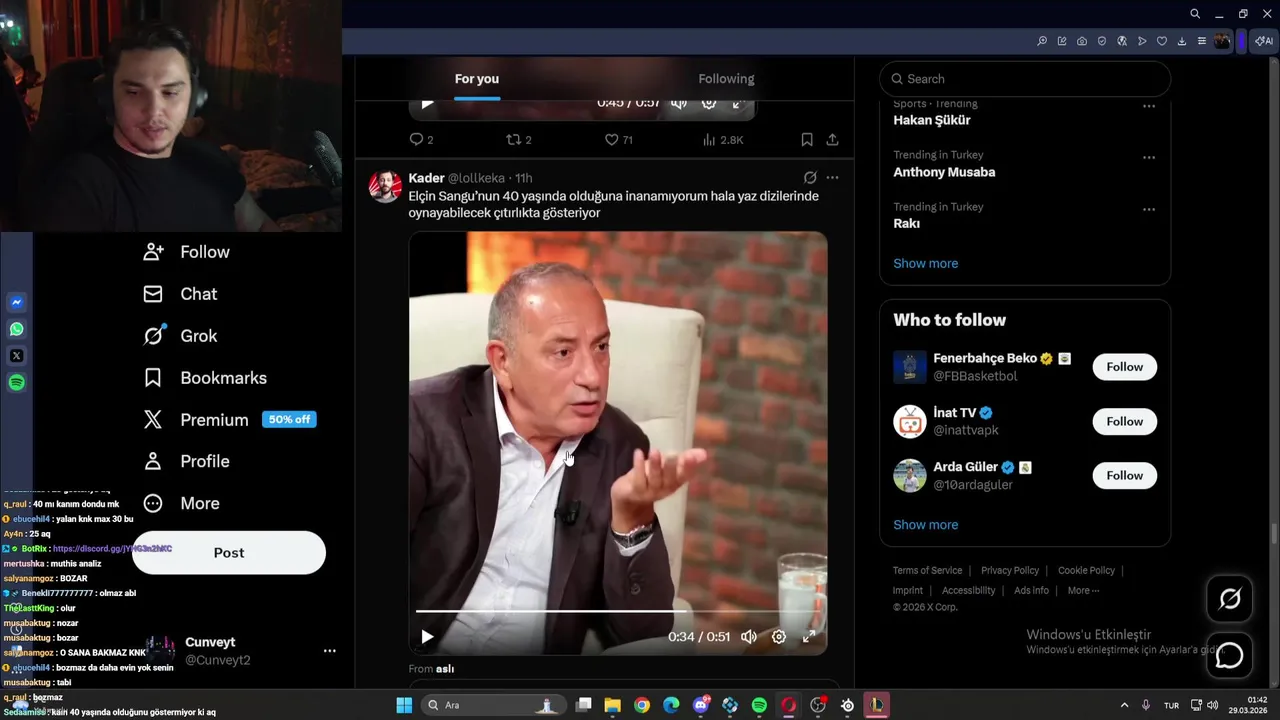Click the Windows taskbar search box

494,705
